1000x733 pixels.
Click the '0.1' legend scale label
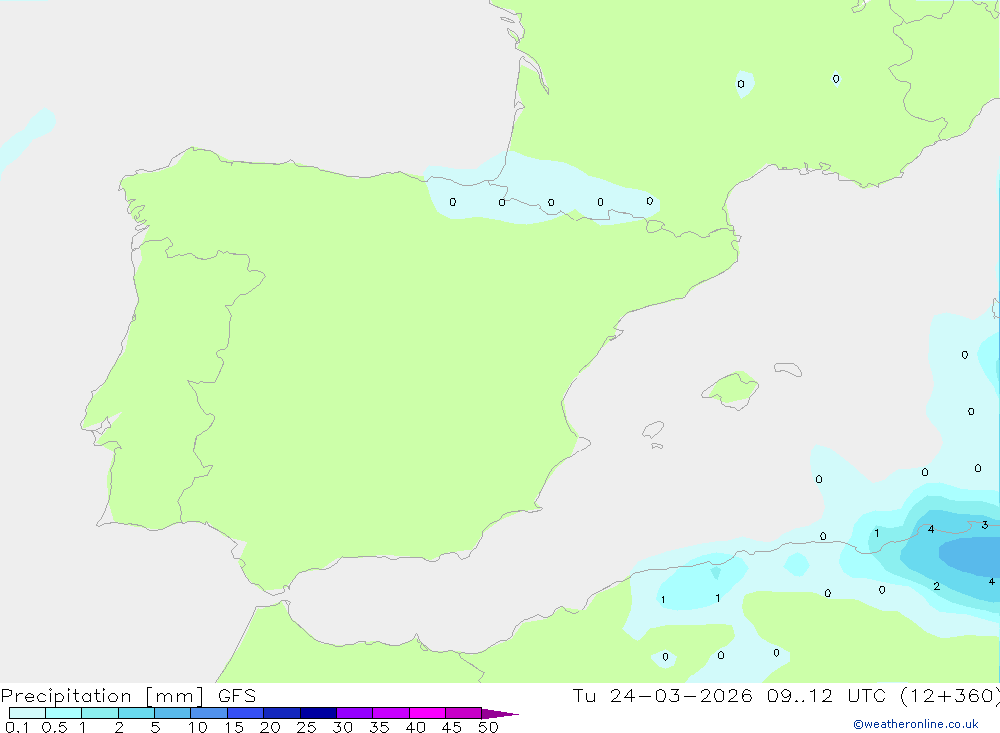[x=17, y=727]
